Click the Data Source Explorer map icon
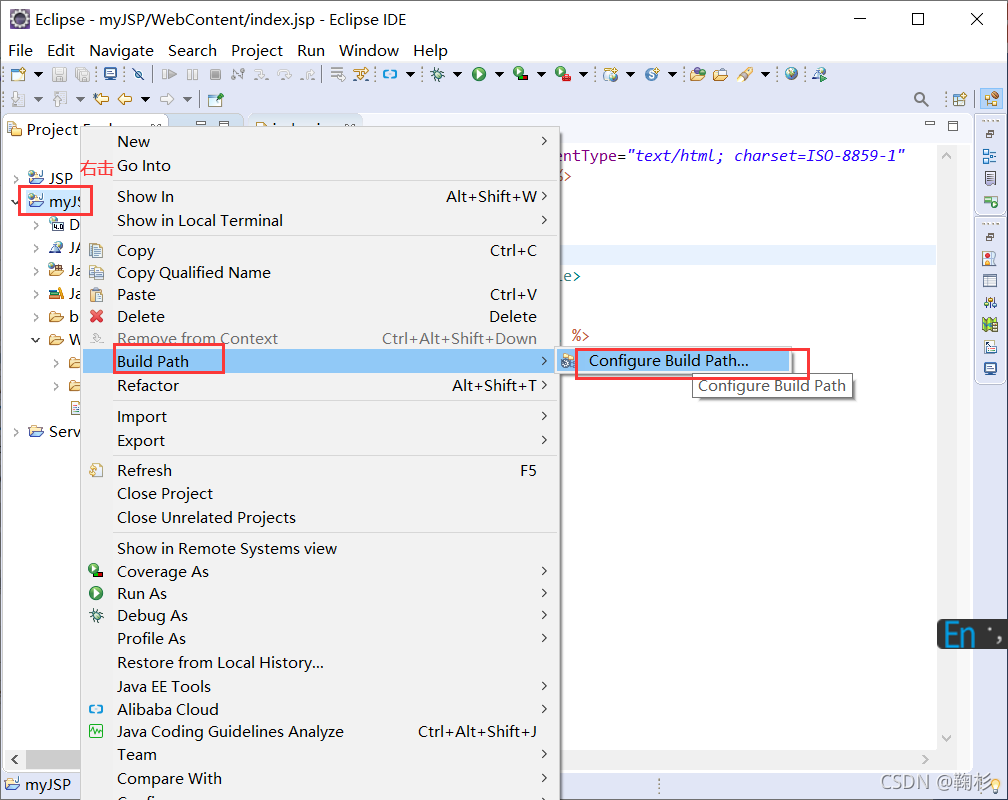1008x800 pixels. coord(990,325)
